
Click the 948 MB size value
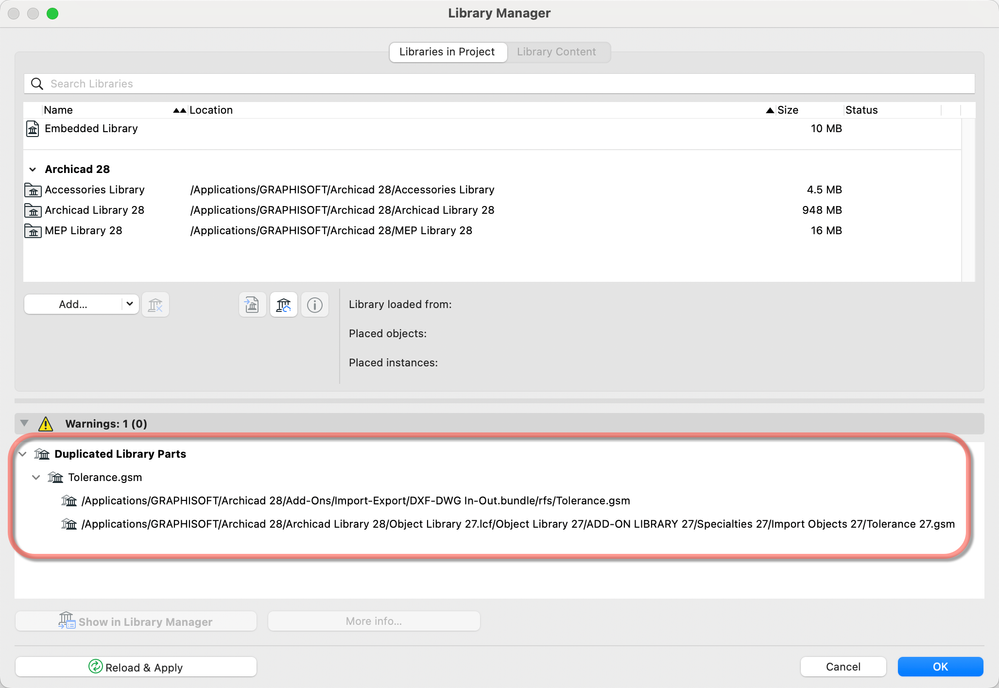(x=822, y=210)
